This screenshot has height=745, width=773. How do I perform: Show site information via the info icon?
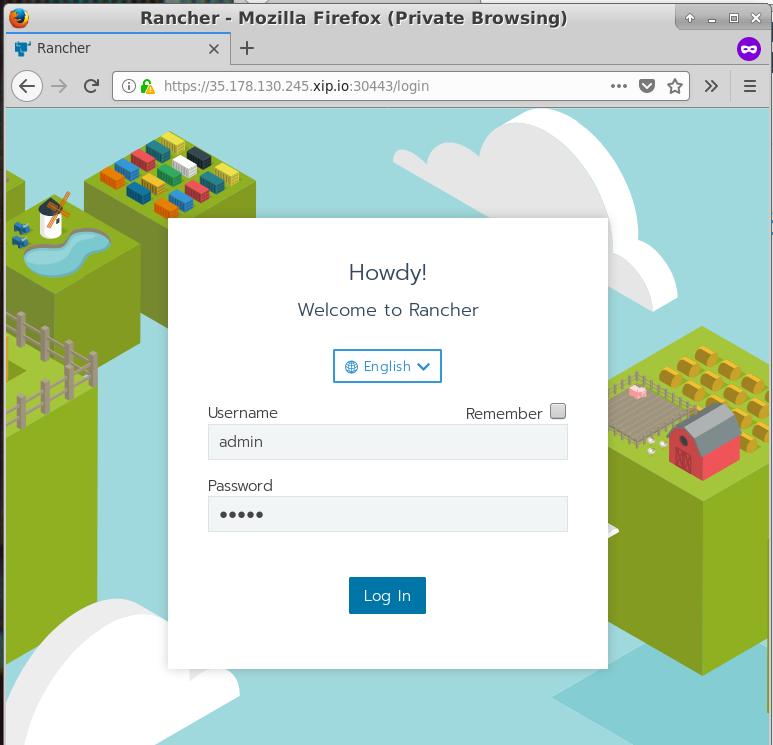coord(129,86)
